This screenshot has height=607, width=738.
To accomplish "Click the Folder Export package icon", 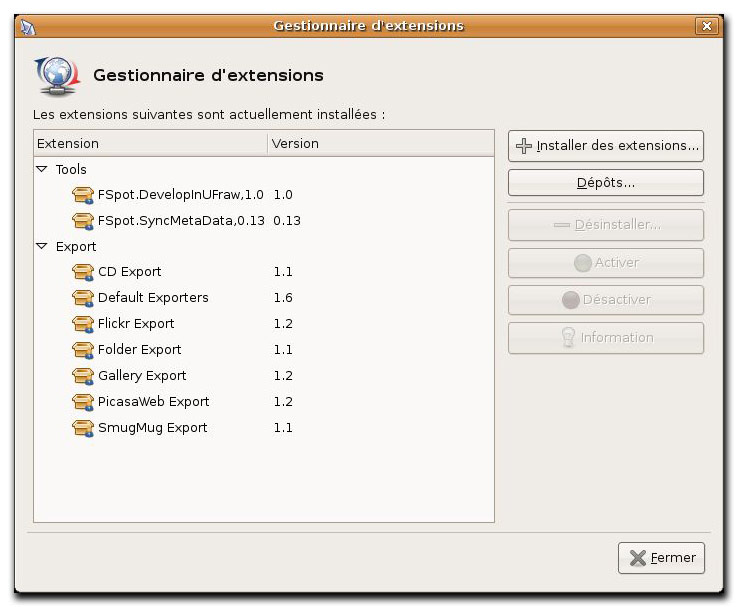I will (x=83, y=350).
